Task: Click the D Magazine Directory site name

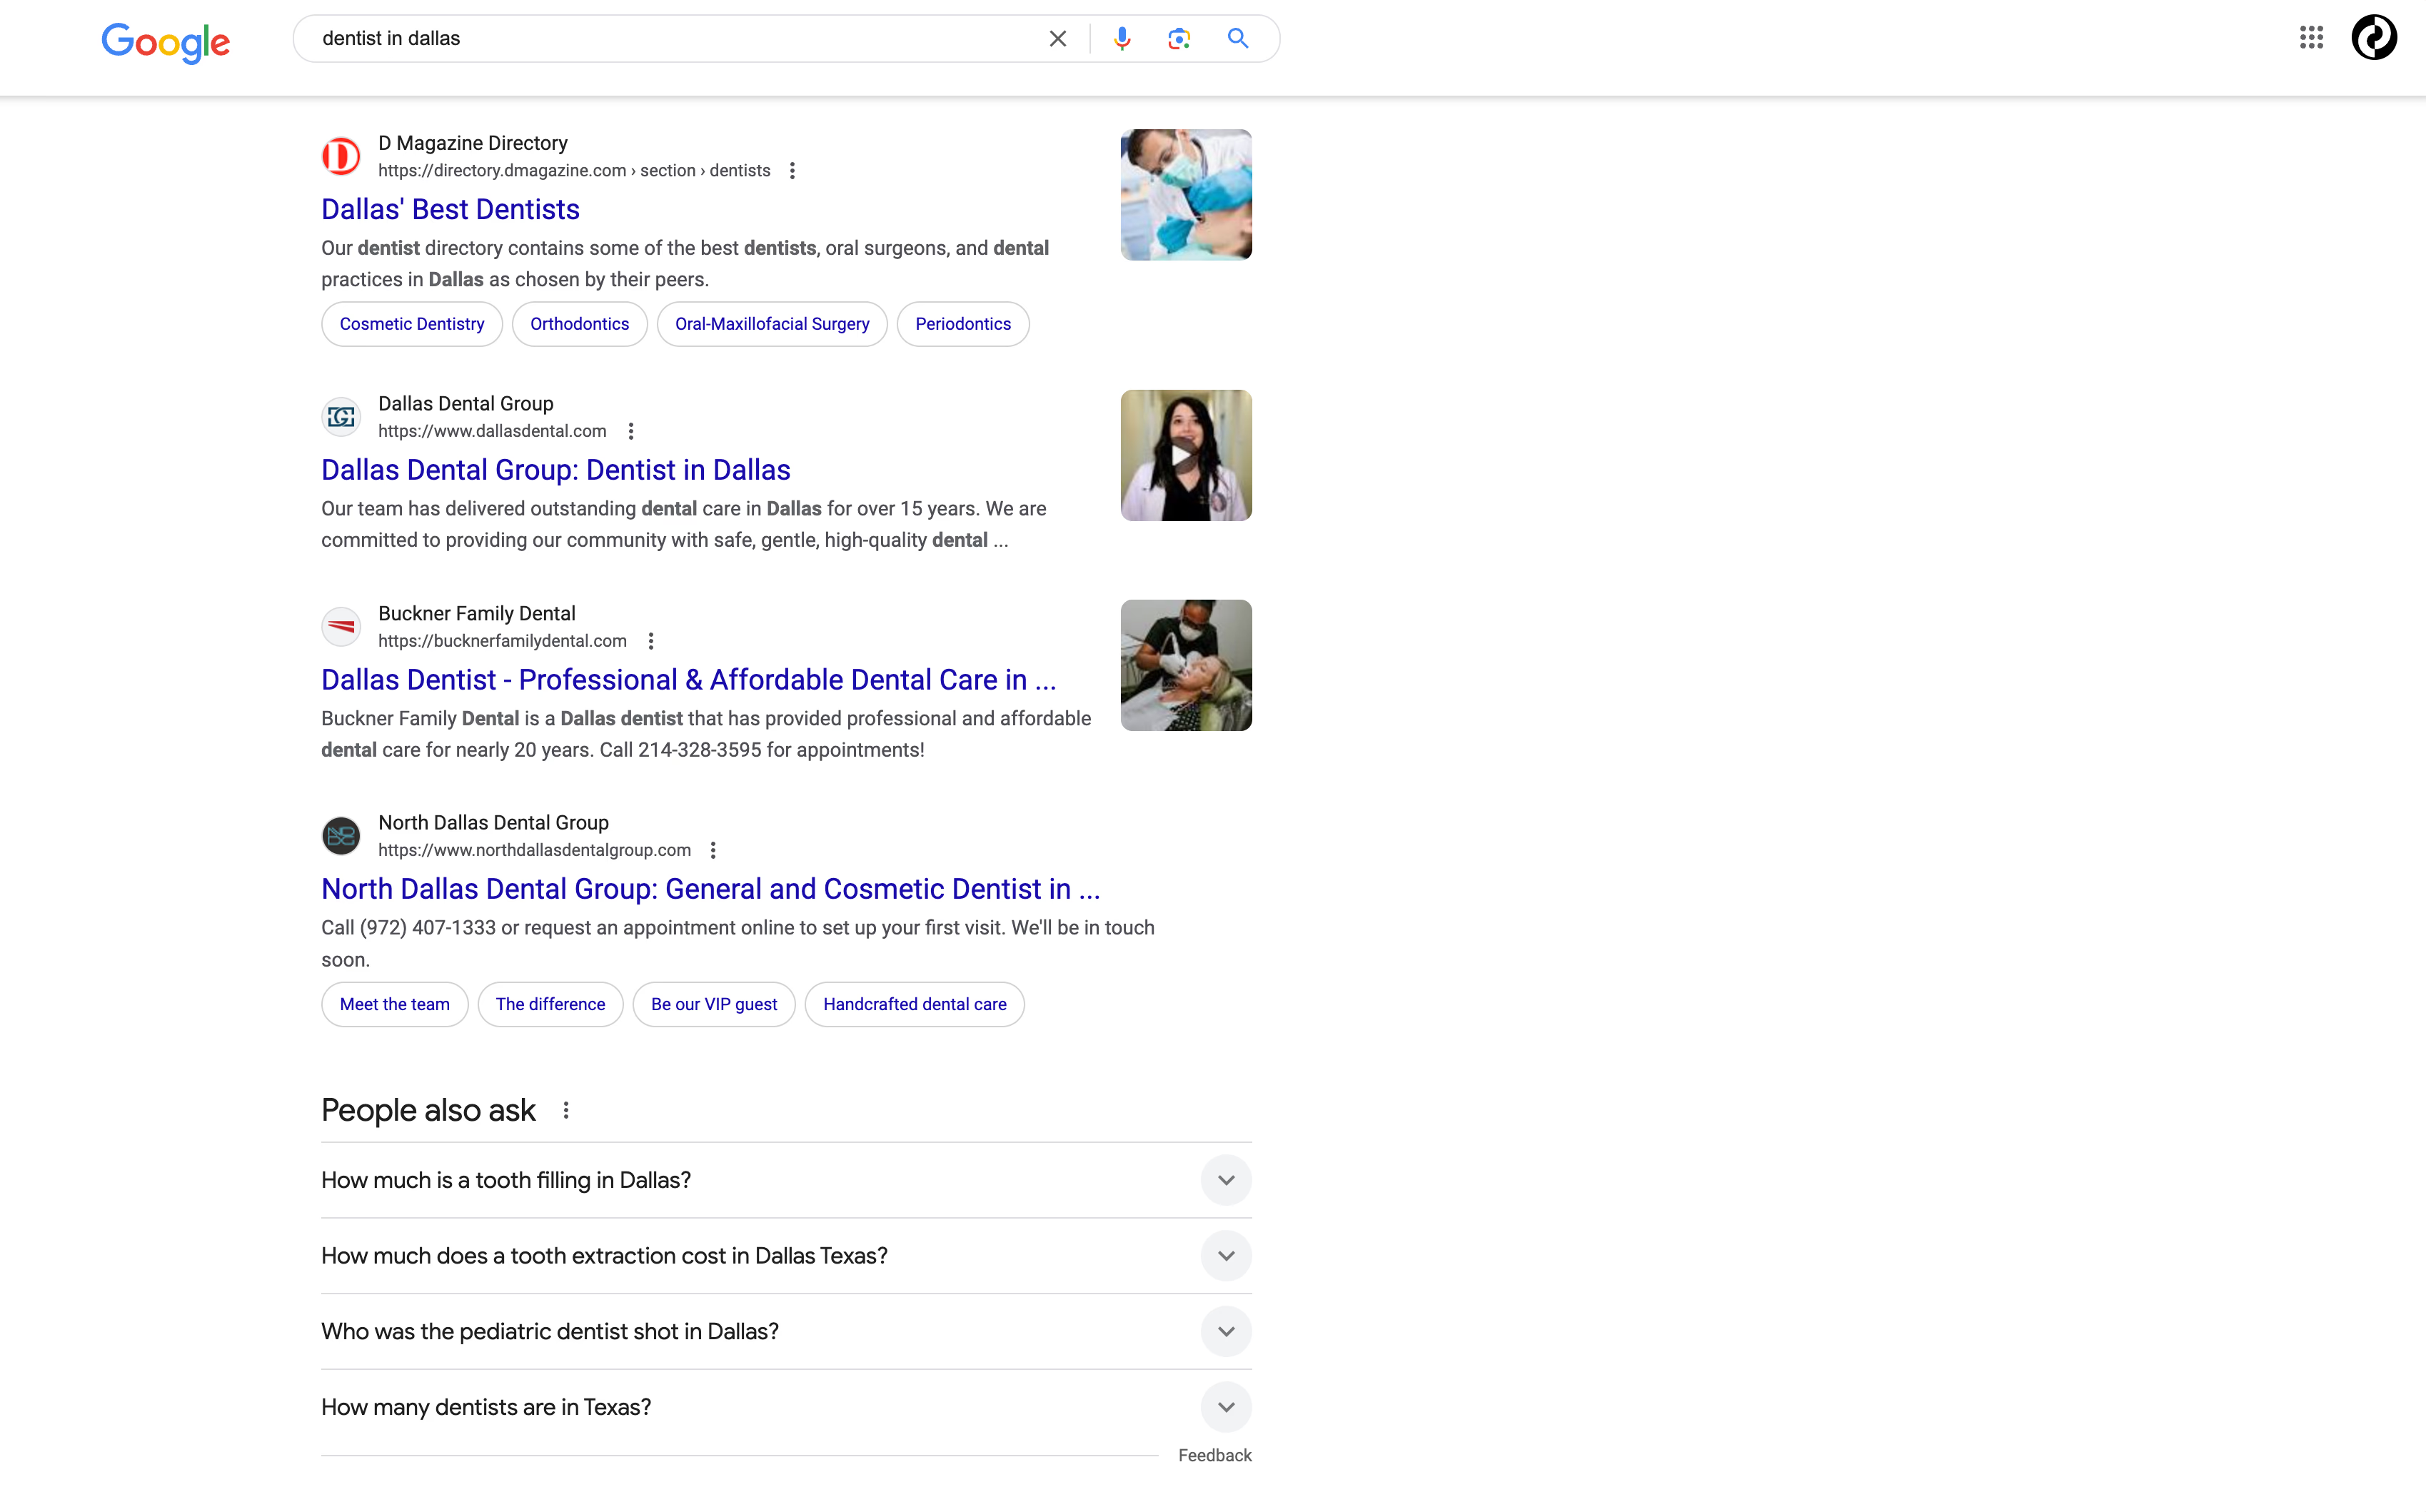Action: (x=473, y=143)
